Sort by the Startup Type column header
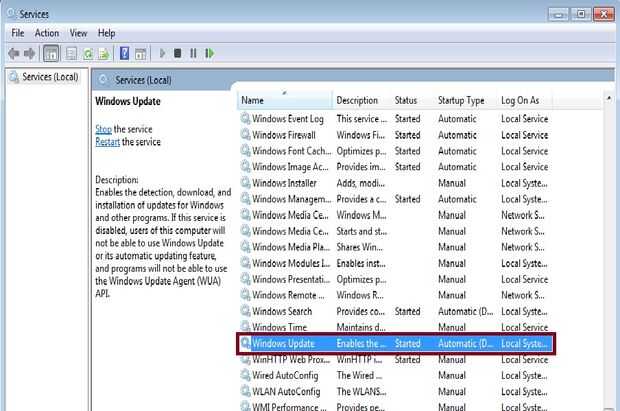The image size is (620, 411). point(465,100)
